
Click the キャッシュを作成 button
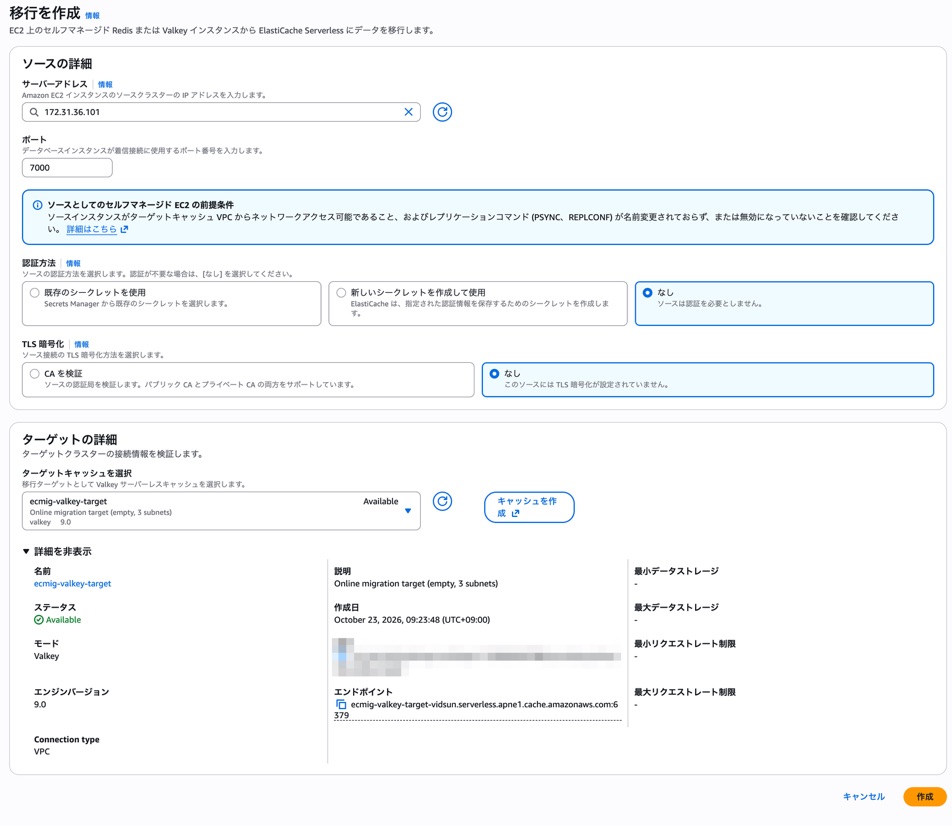click(529, 507)
